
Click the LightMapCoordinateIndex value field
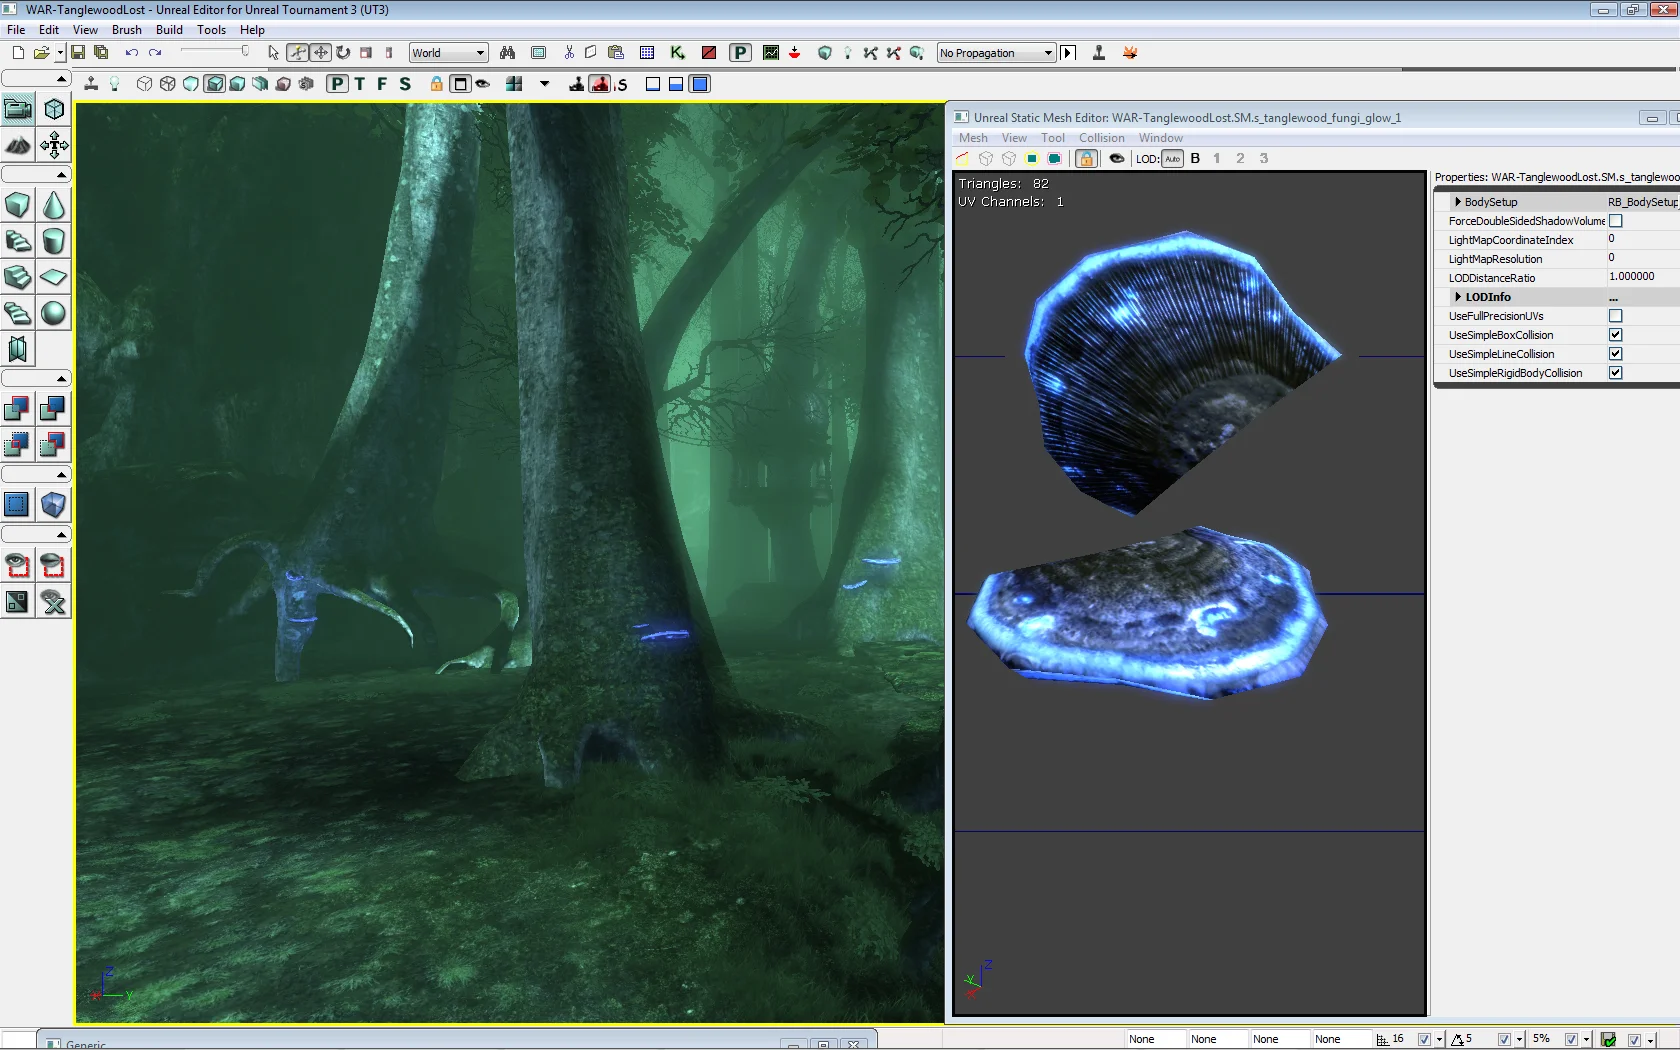[x=1643, y=239]
